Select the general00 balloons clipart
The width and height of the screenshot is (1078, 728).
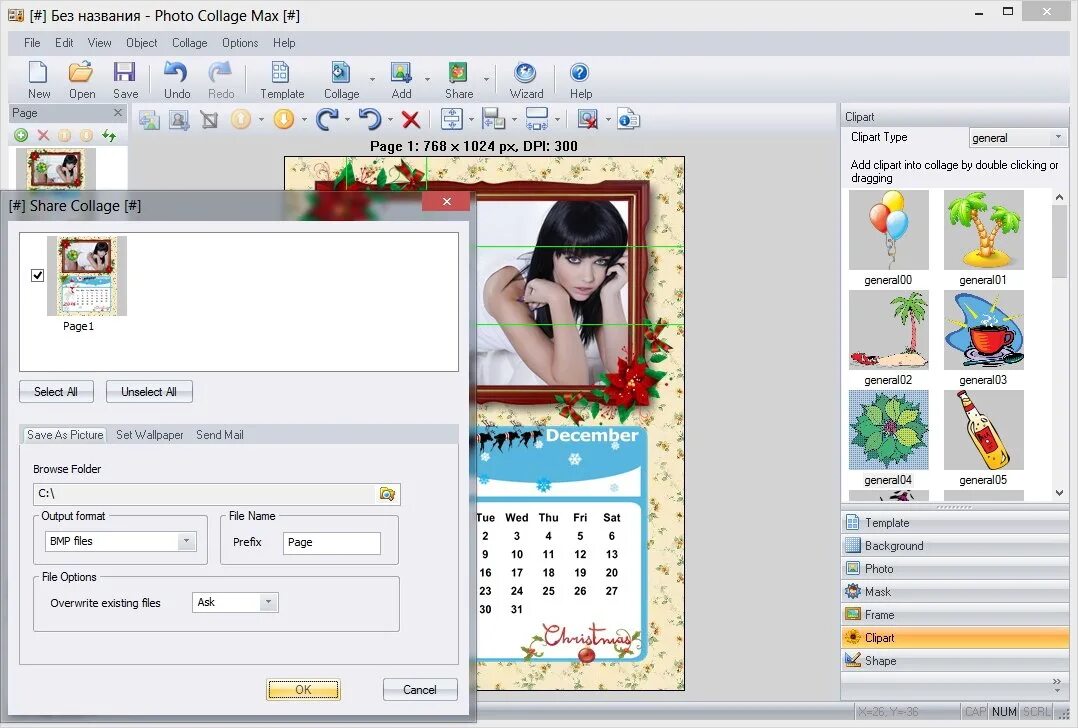(x=888, y=230)
